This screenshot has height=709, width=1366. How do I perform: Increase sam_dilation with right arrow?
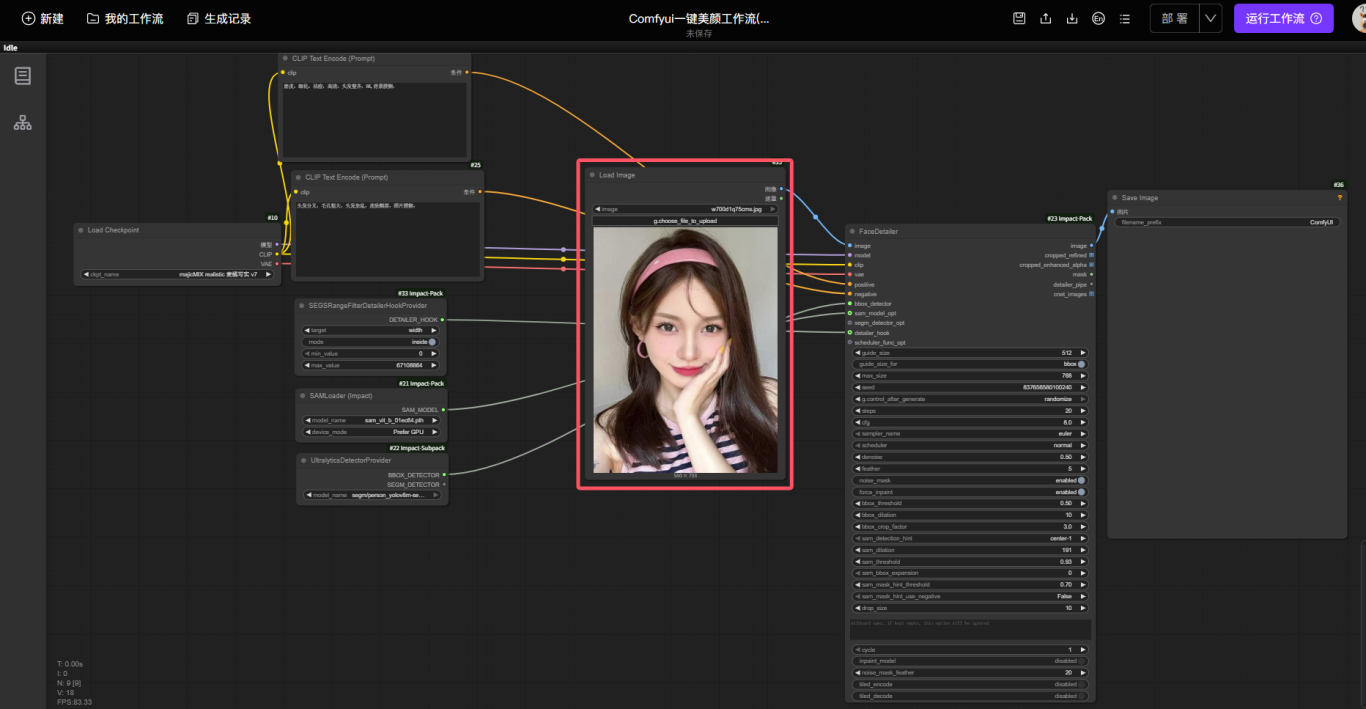click(1082, 550)
